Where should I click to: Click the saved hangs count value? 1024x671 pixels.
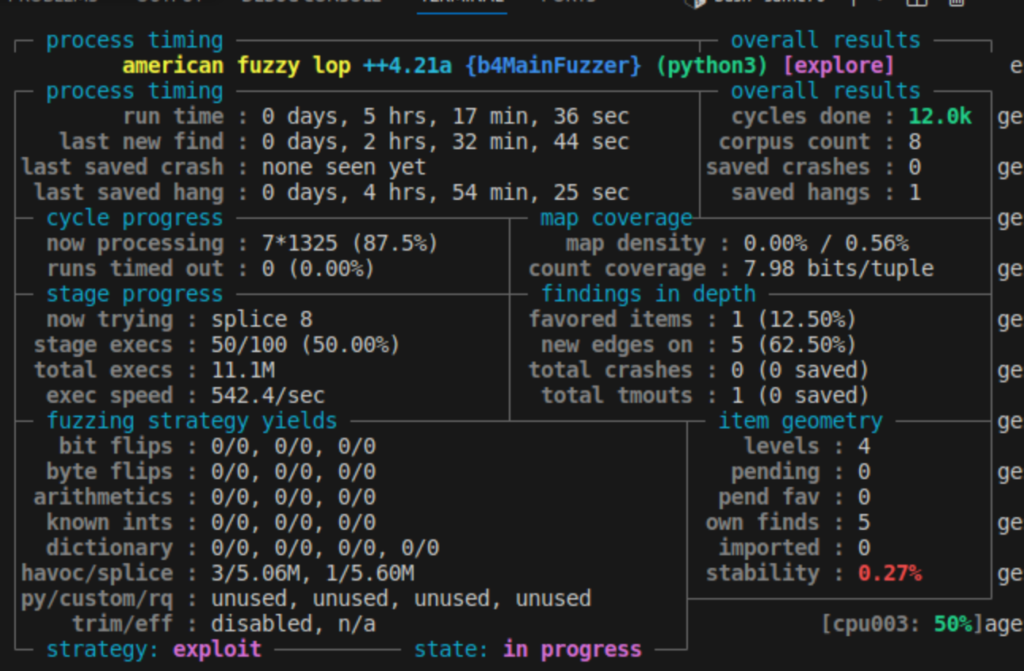pos(914,192)
